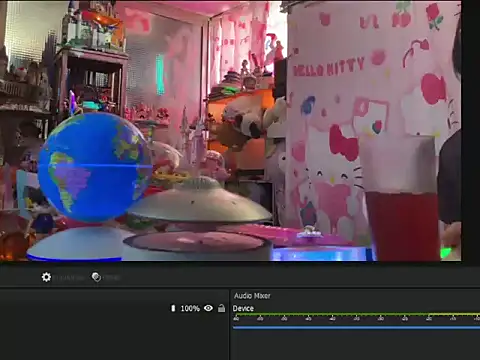
Task: Click the blue Device volume slider
Action: [356, 327]
